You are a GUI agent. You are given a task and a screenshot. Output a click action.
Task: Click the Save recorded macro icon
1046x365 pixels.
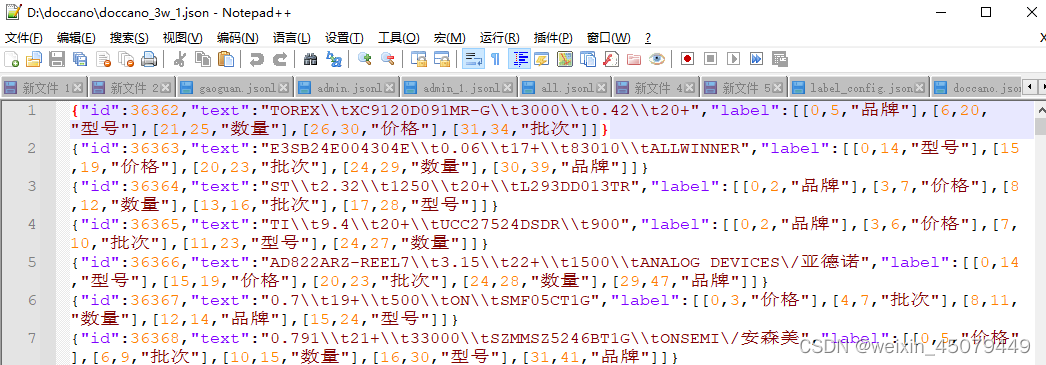(x=780, y=59)
